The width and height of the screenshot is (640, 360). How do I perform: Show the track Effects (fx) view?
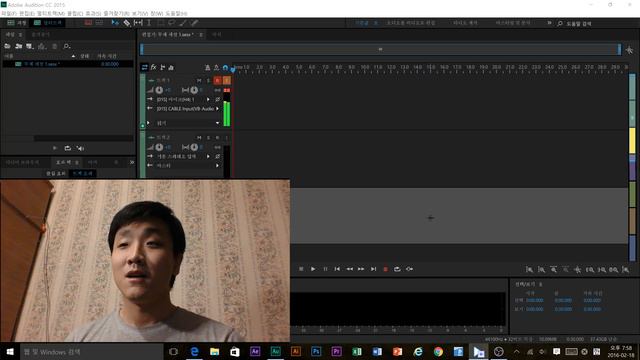coord(153,67)
